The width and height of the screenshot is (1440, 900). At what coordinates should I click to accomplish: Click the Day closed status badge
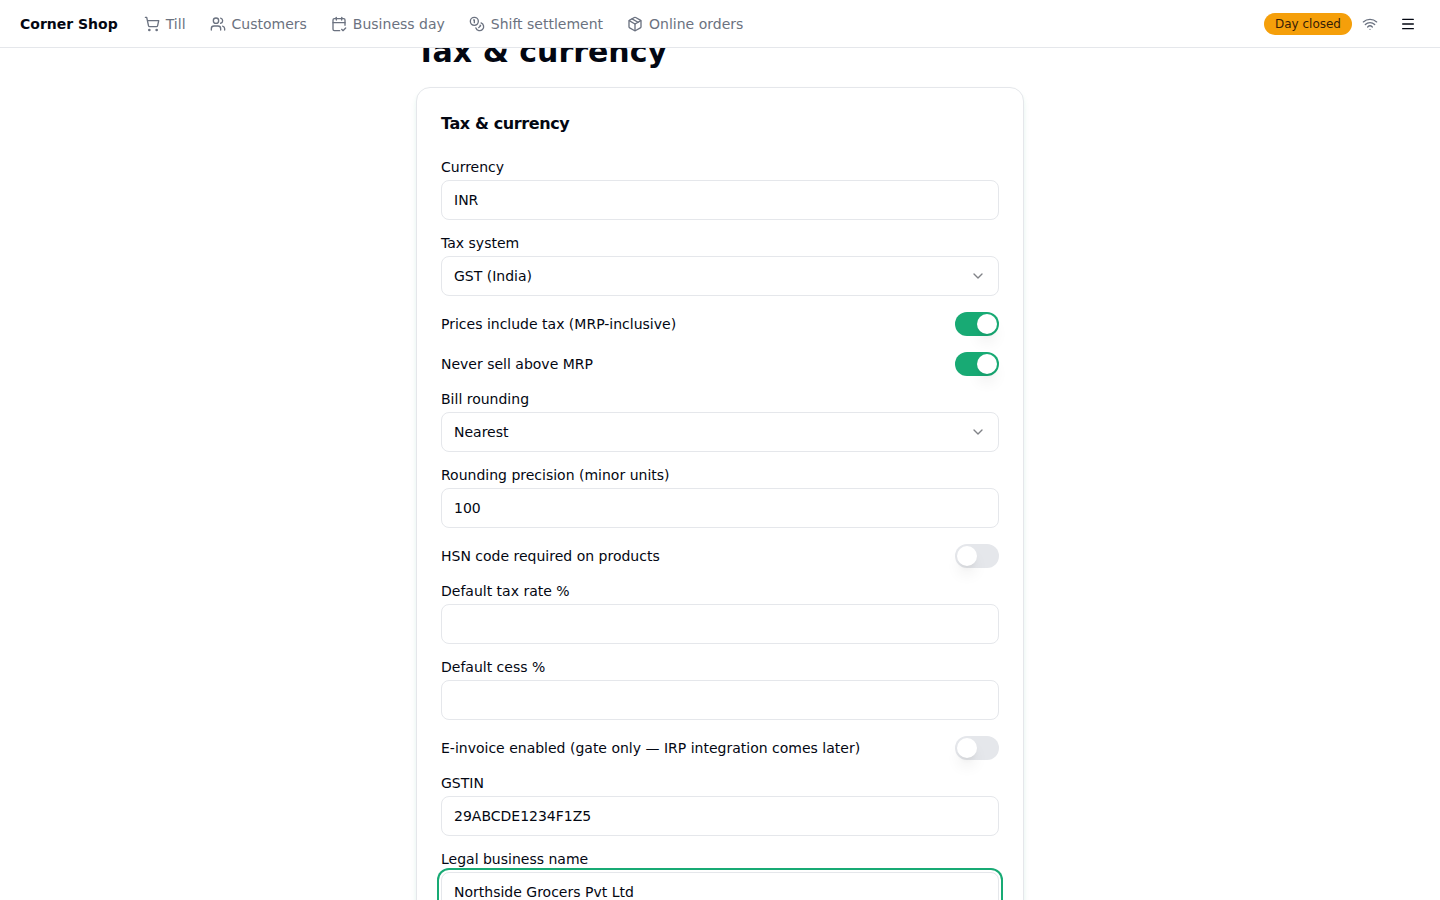pos(1307,24)
